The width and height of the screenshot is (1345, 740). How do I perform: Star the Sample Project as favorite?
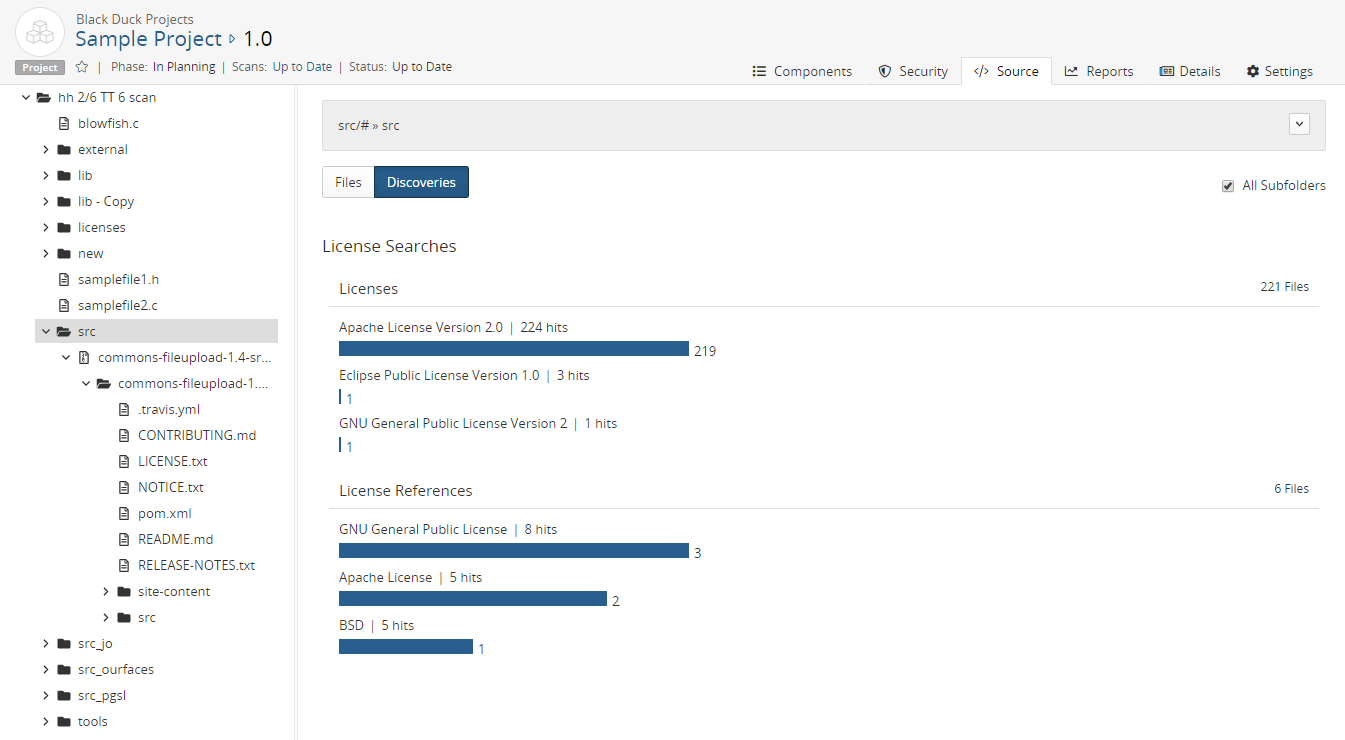click(x=82, y=67)
